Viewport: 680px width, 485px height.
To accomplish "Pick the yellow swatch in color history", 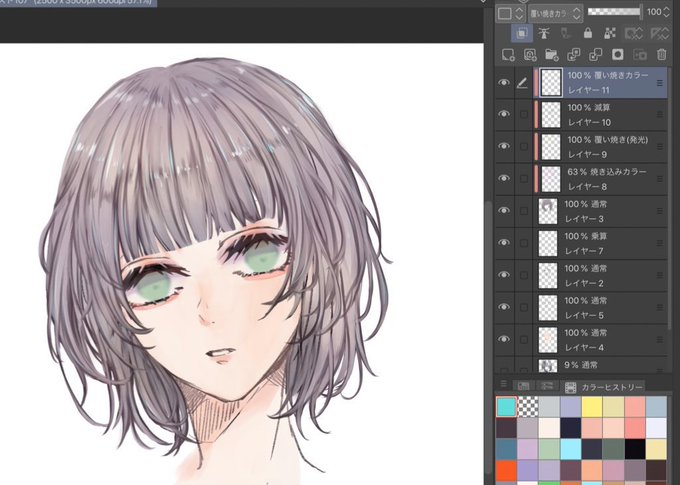I will coord(592,407).
